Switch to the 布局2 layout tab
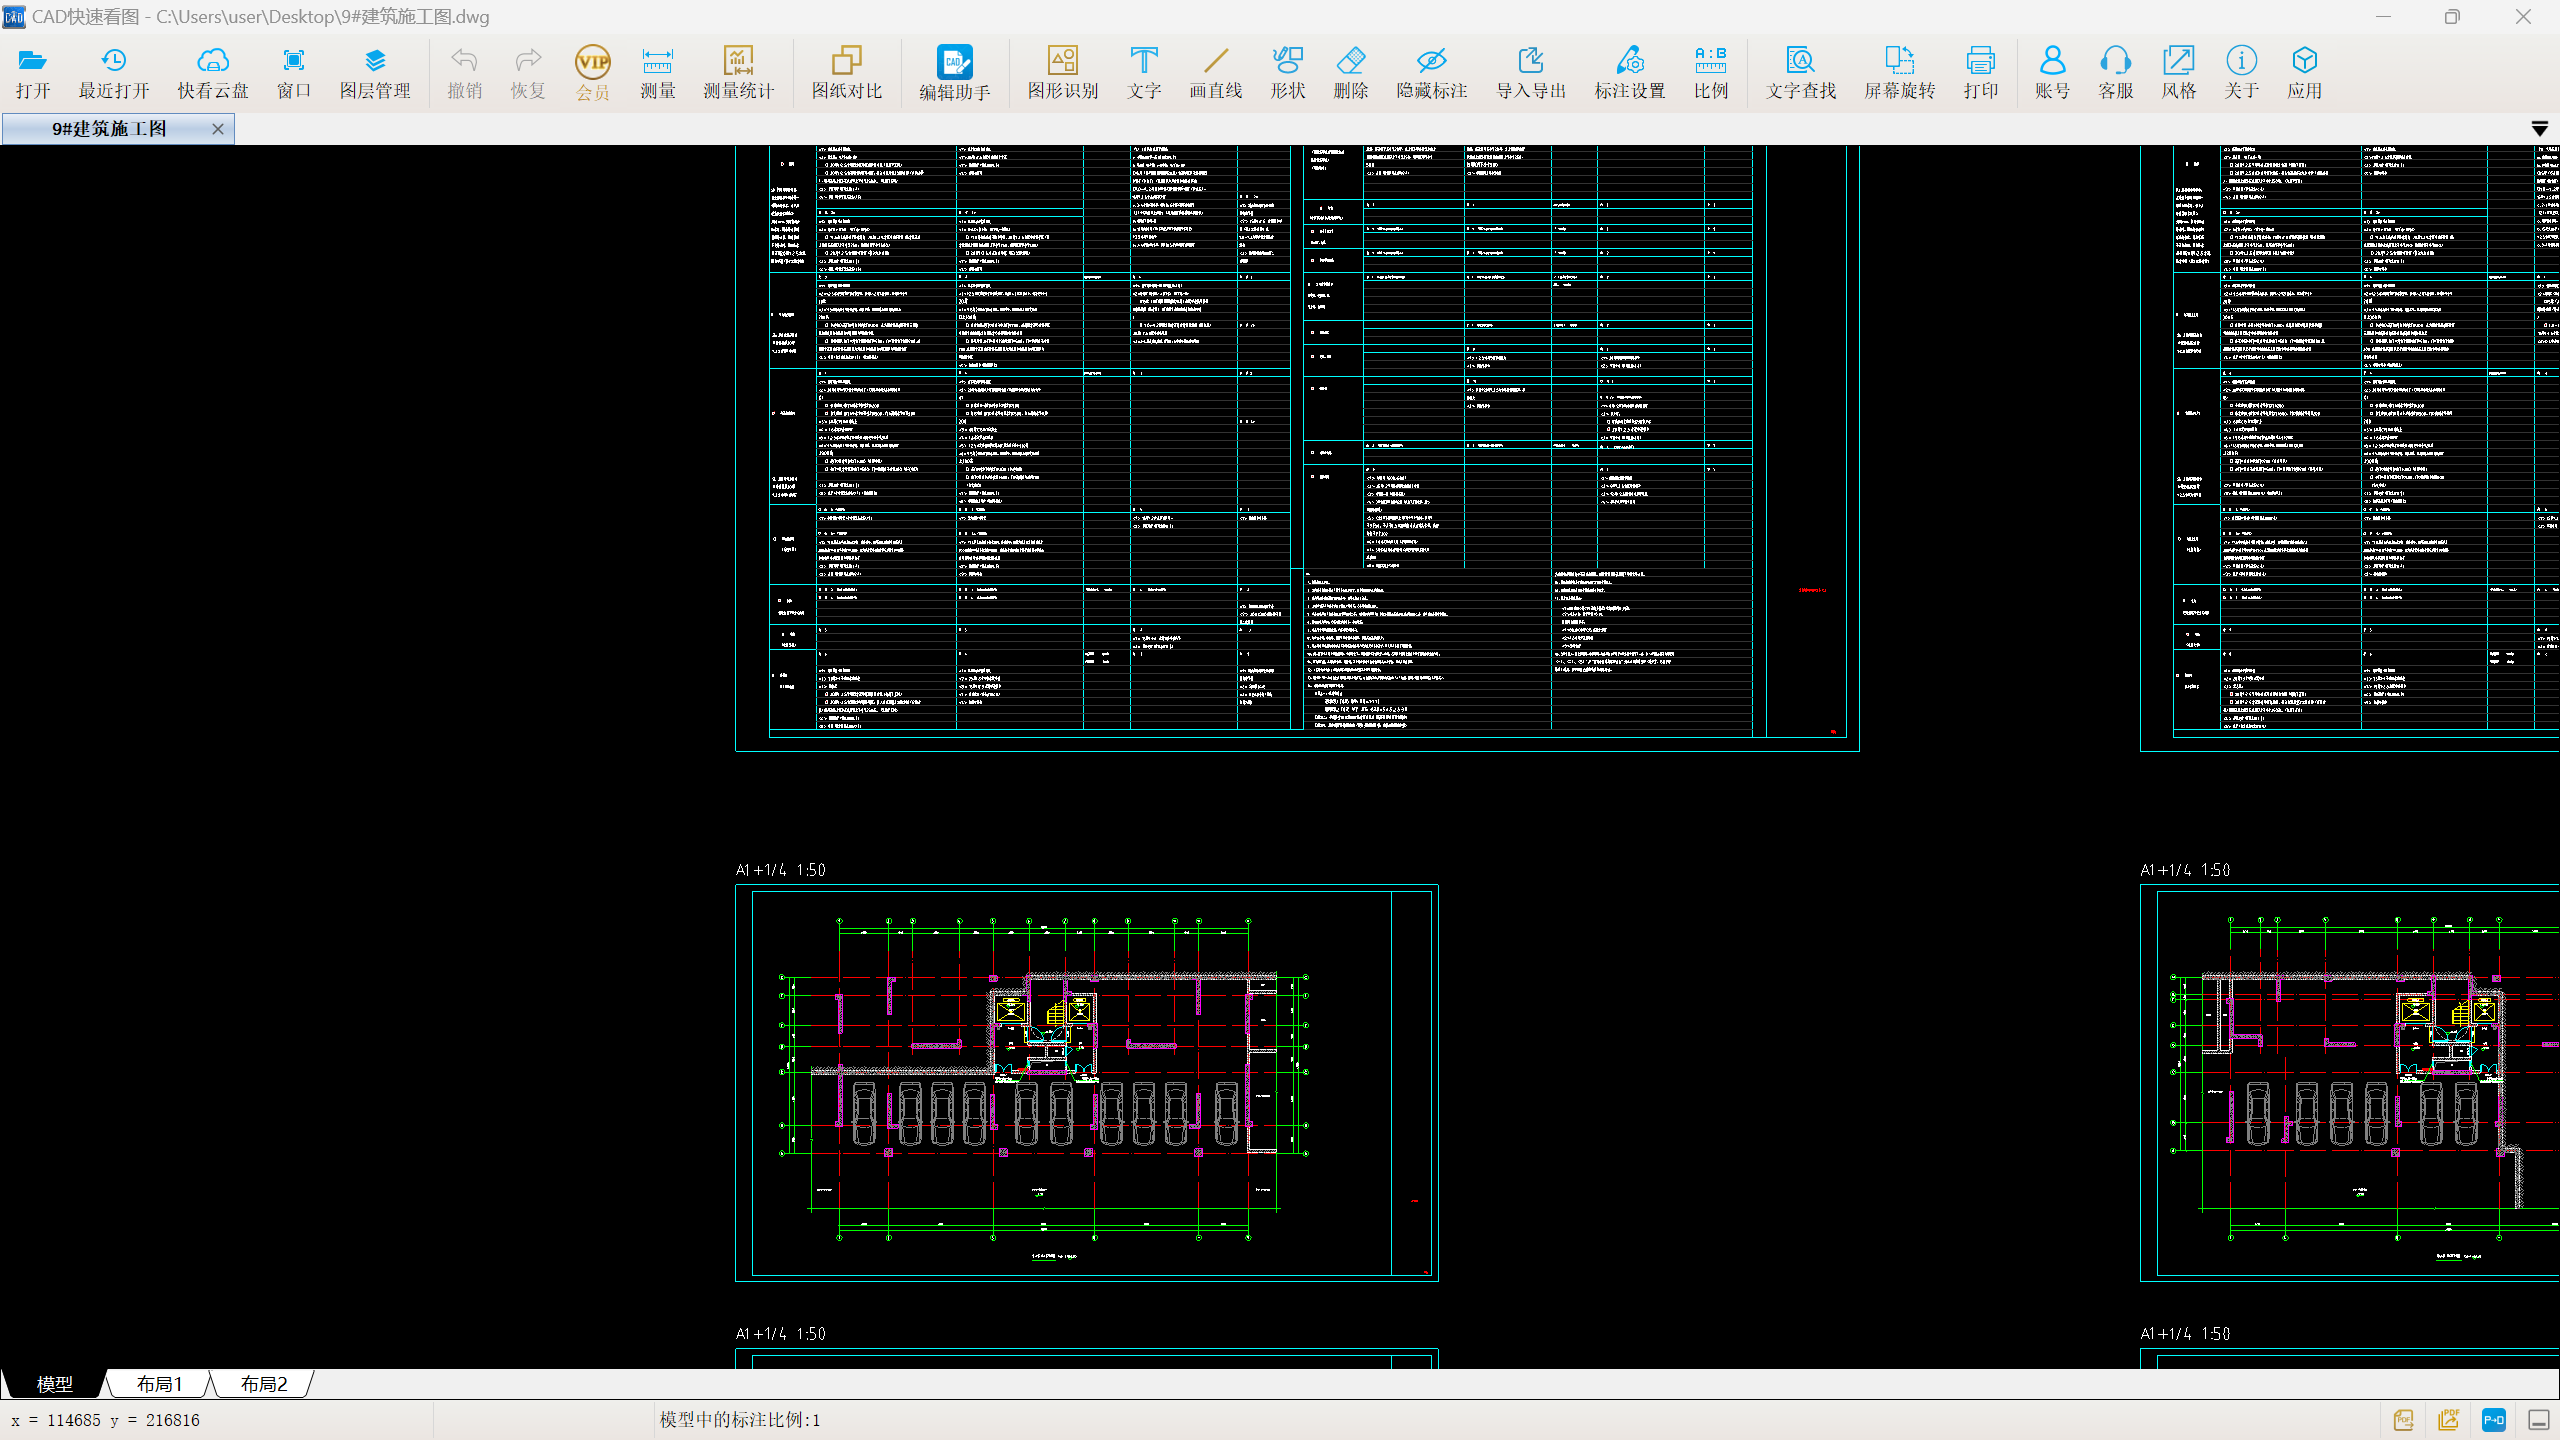 264,1384
